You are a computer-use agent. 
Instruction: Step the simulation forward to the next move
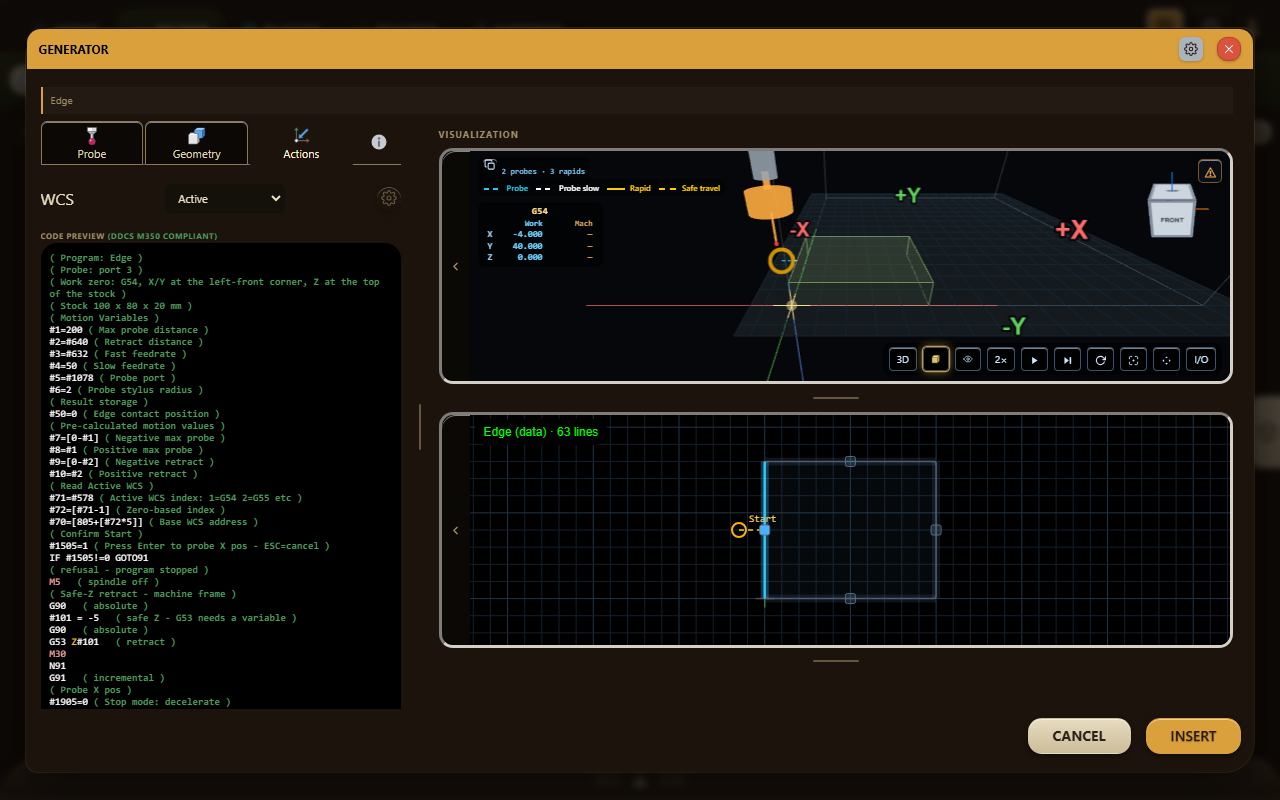[x=1067, y=359]
